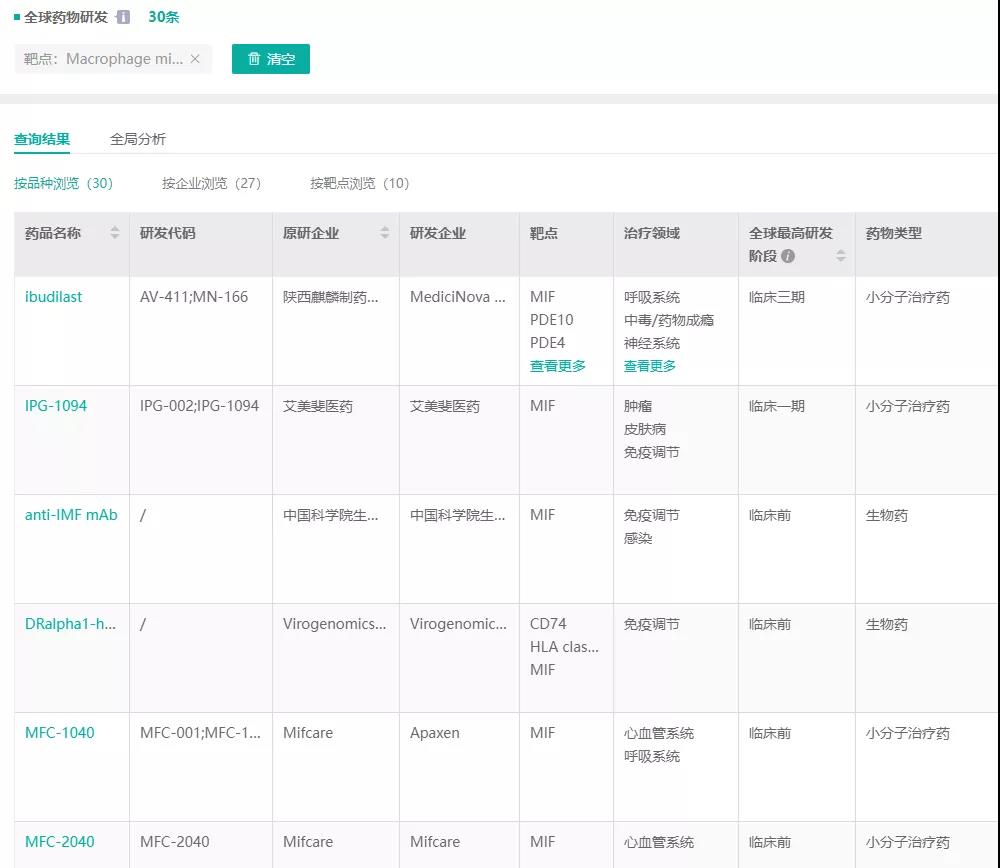Open the ibudilast drug link
Image resolution: width=1000 pixels, height=868 pixels.
[52, 297]
